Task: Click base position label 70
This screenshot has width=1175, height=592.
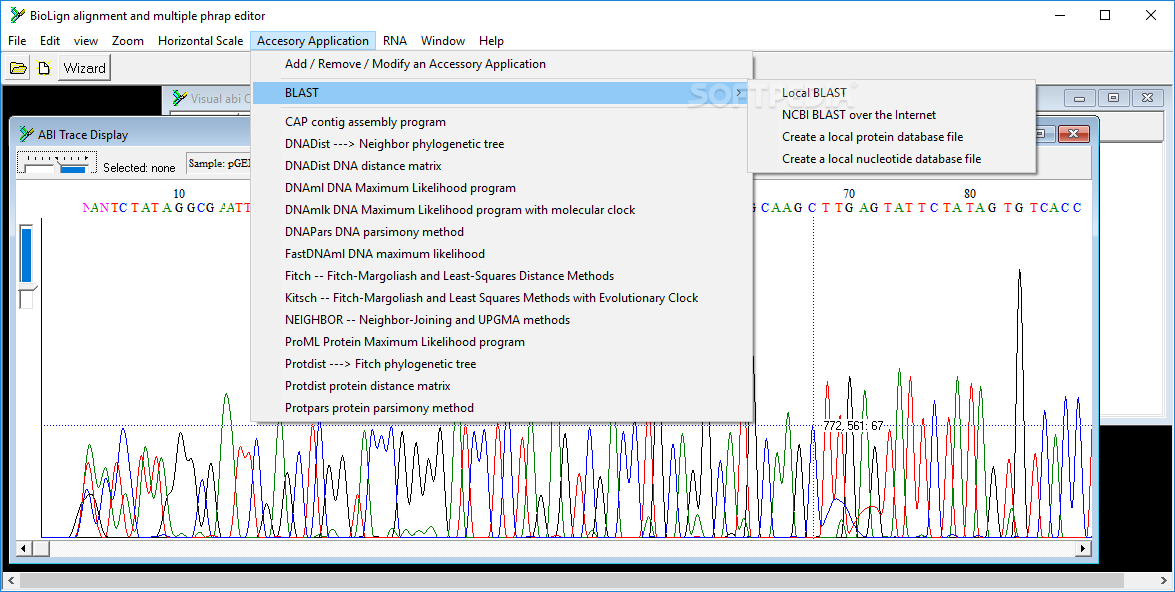Action: [848, 193]
